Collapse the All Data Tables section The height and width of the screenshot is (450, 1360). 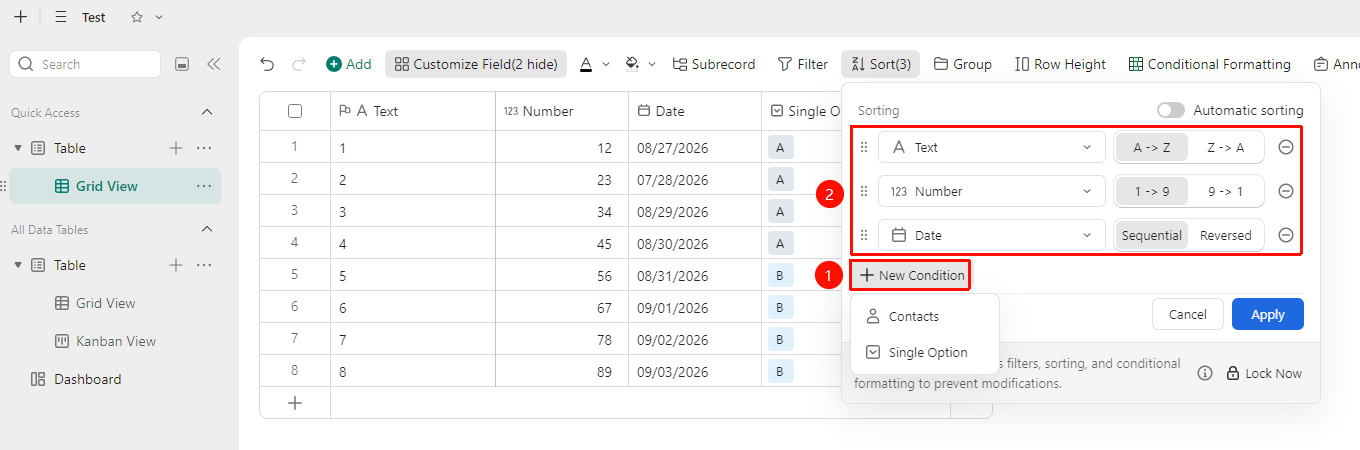207,229
